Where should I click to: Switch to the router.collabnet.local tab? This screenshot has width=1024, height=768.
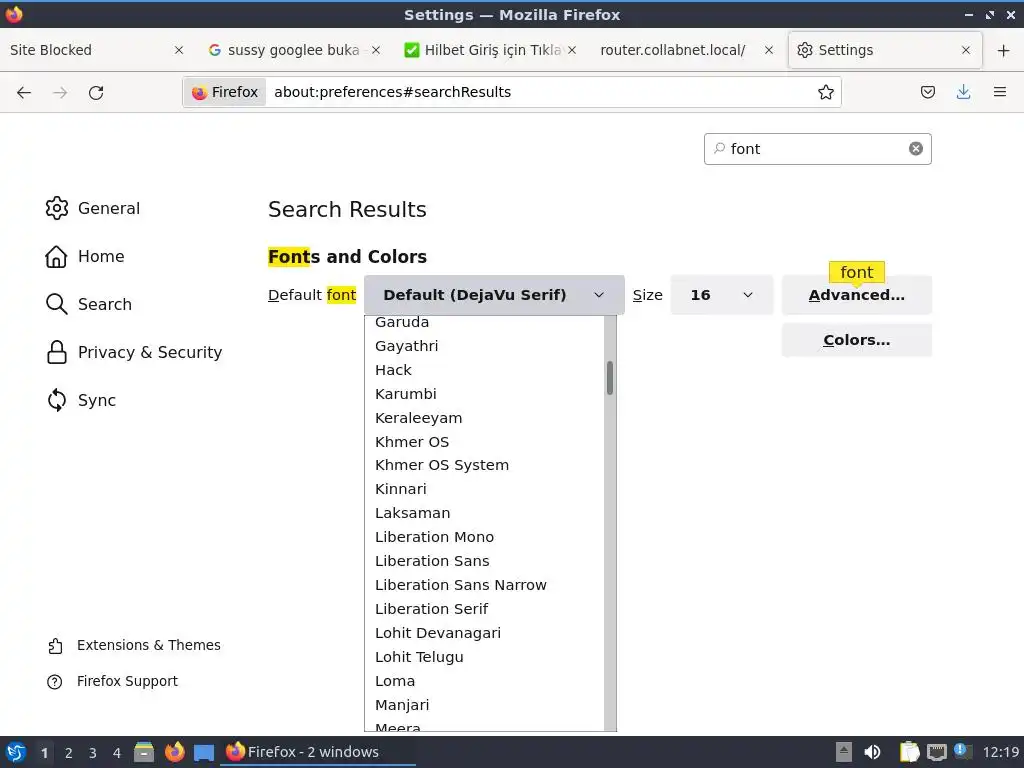[x=687, y=50]
